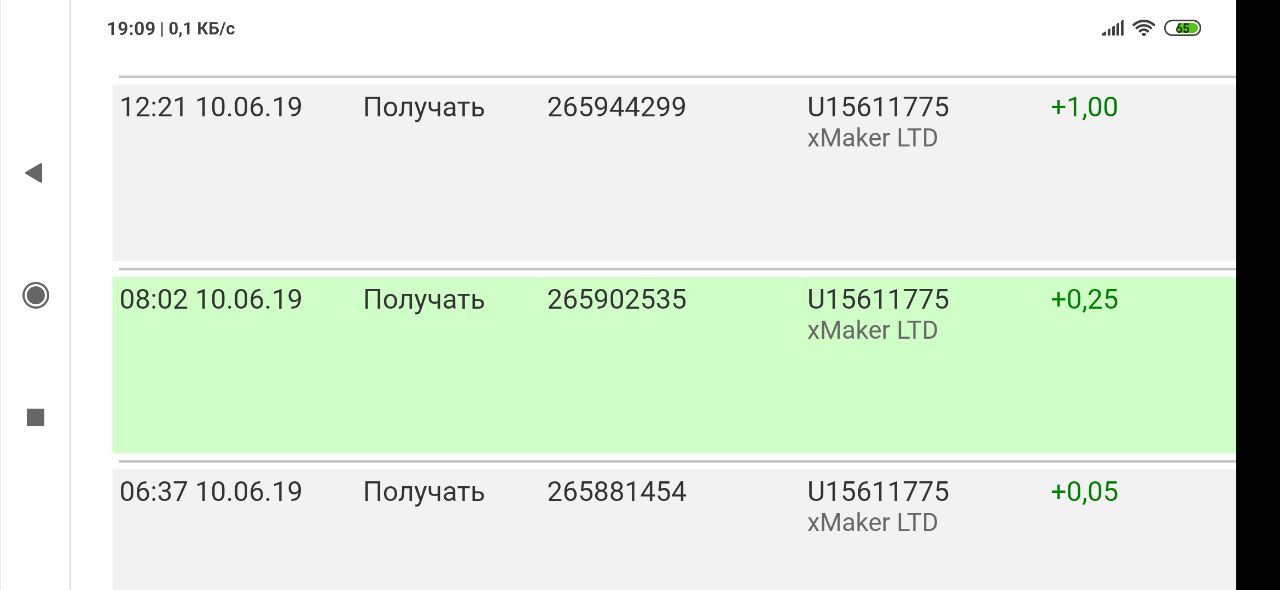Tap the battery indicator icon
This screenshot has height=590, width=1280.
[x=1183, y=28]
